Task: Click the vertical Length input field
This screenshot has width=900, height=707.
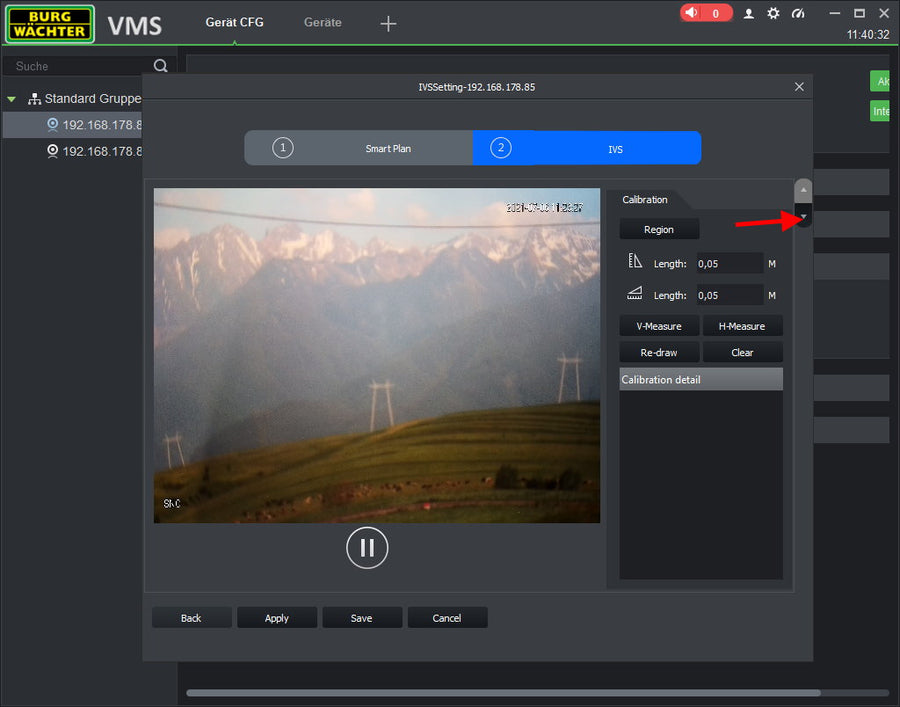Action: point(729,264)
